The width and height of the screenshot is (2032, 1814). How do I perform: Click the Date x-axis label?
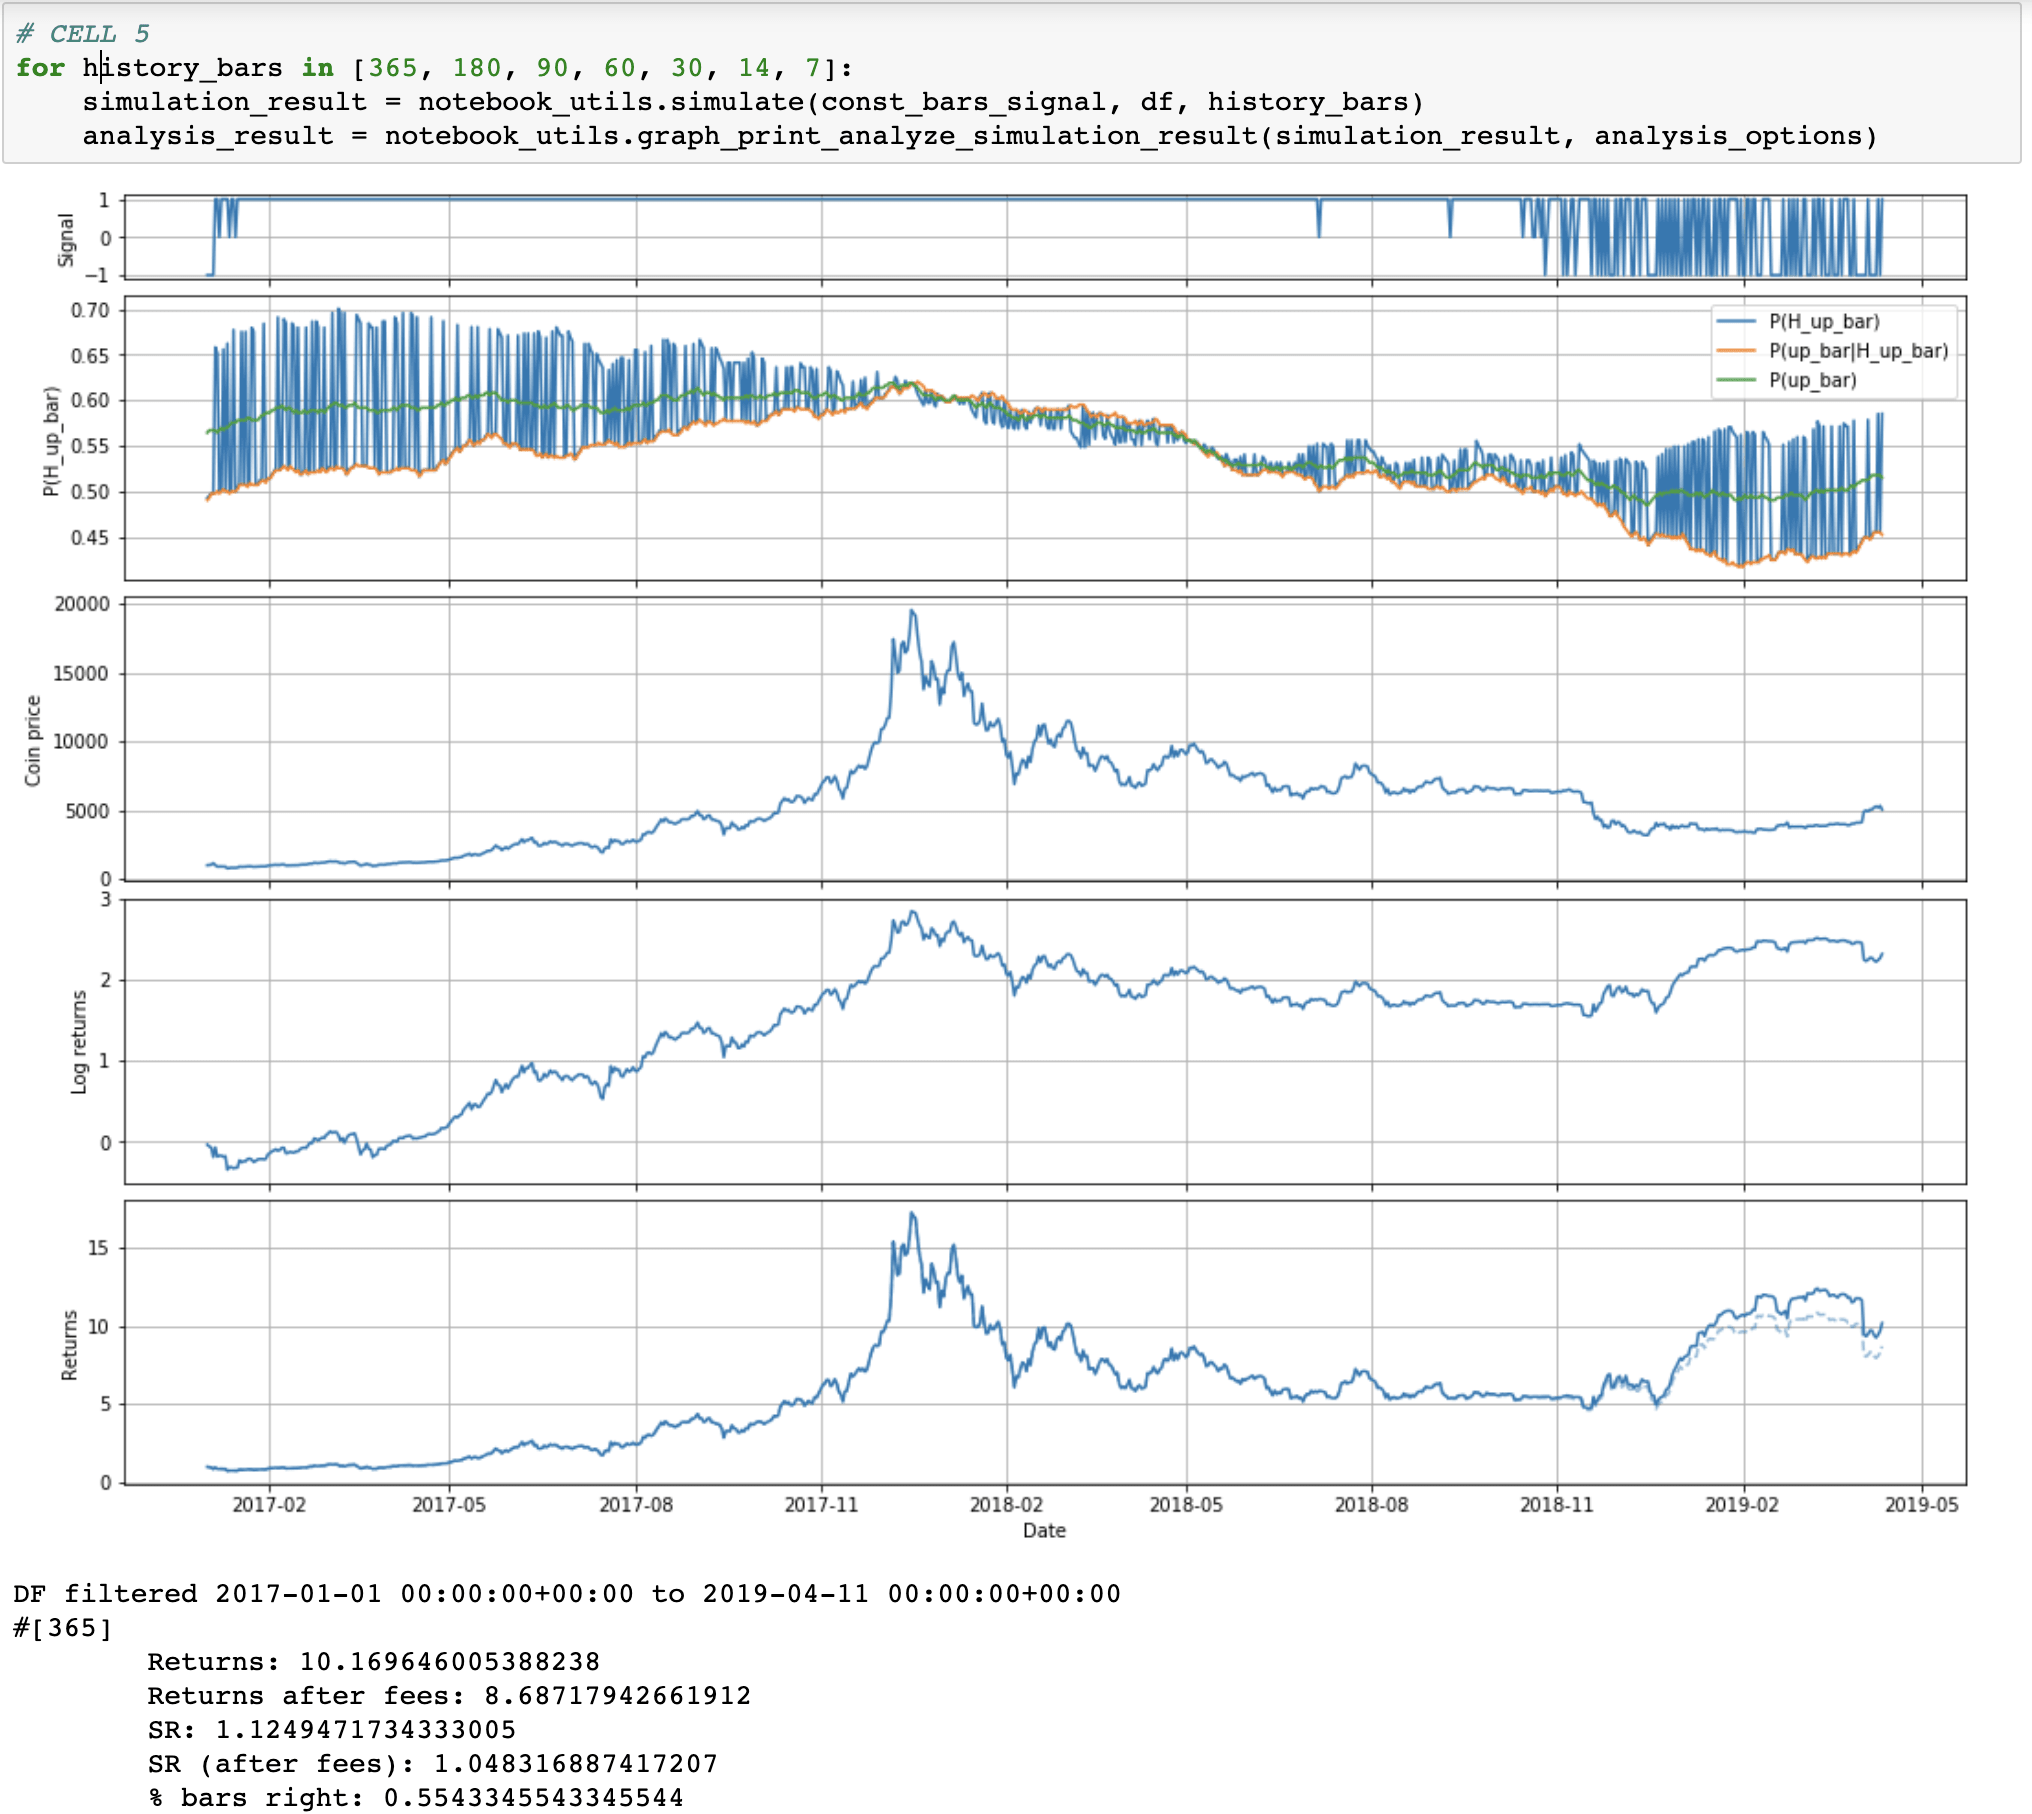[1044, 1530]
